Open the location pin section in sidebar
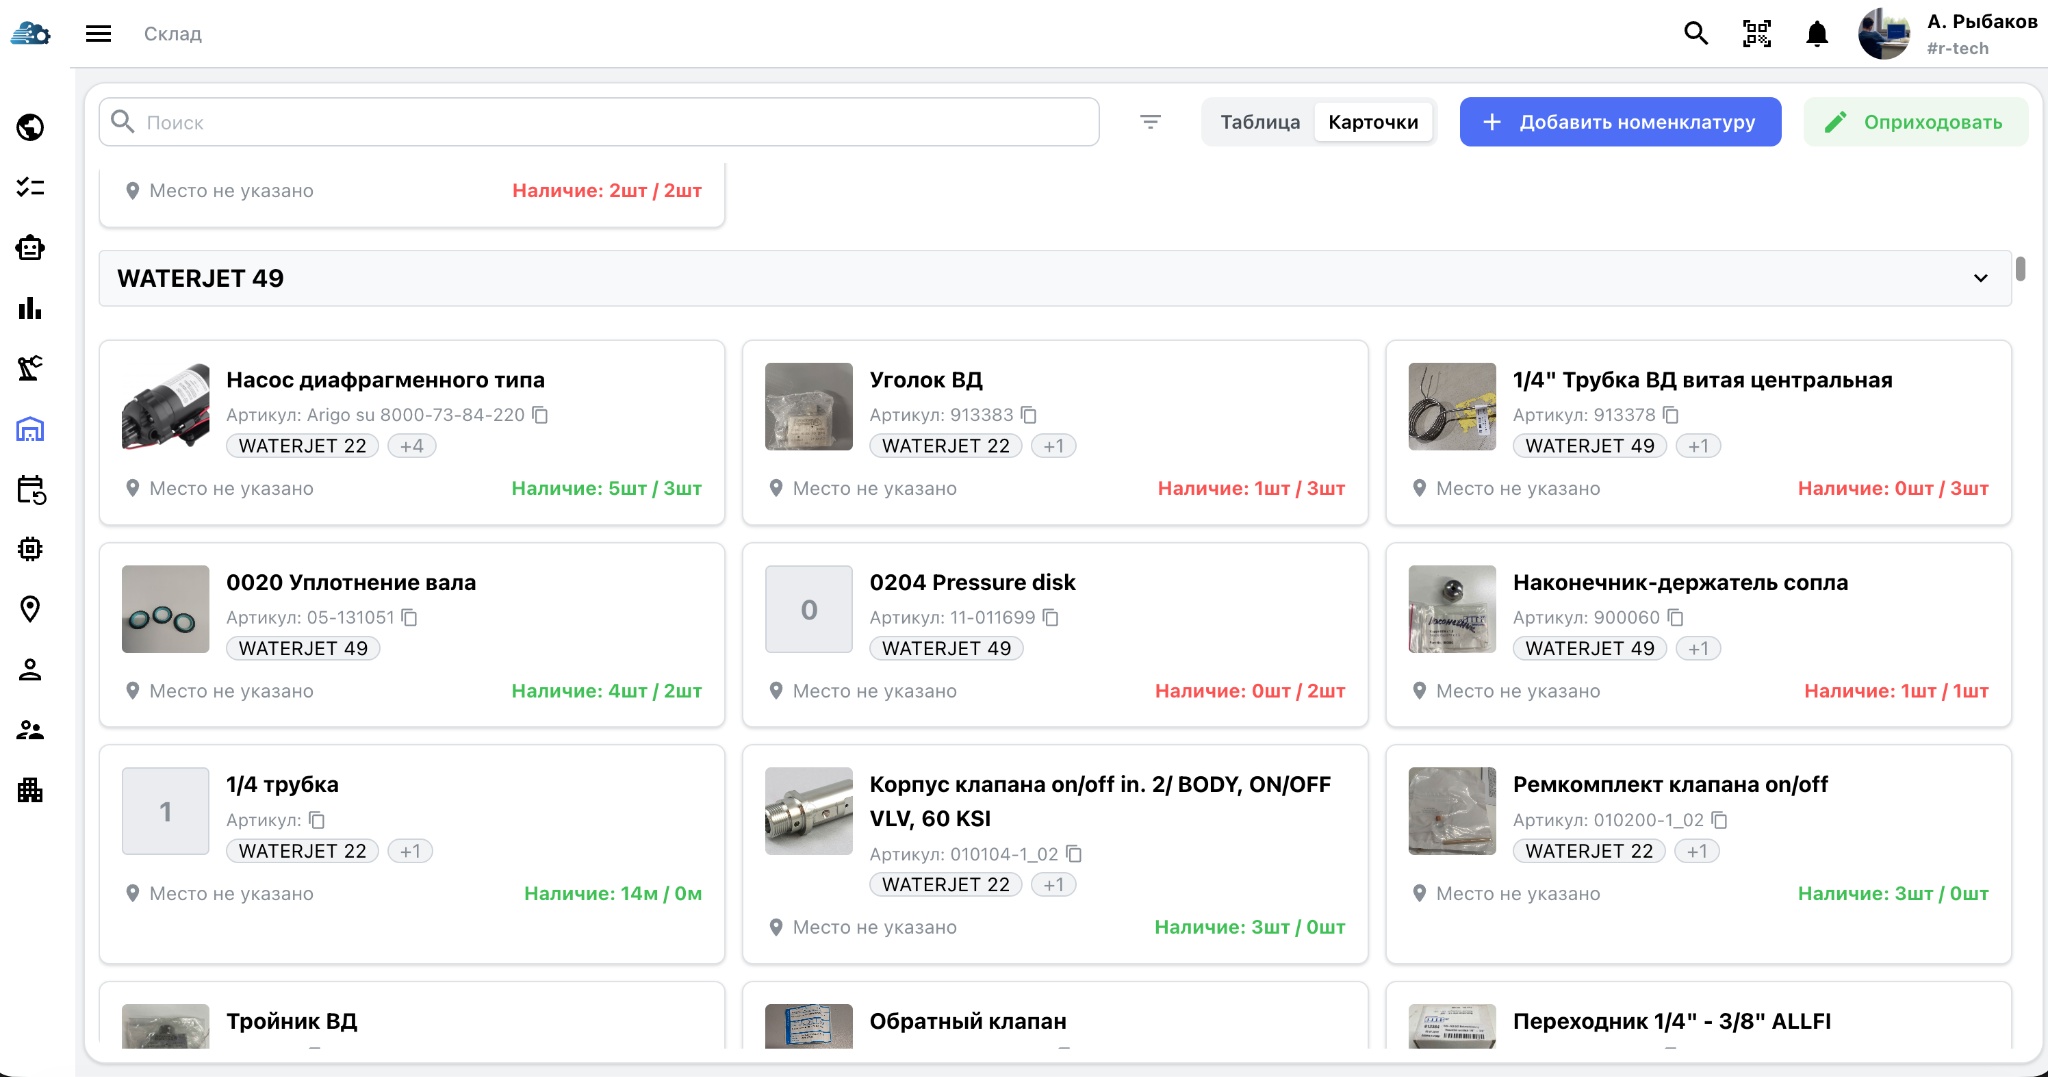The width and height of the screenshot is (2048, 1077). click(30, 609)
